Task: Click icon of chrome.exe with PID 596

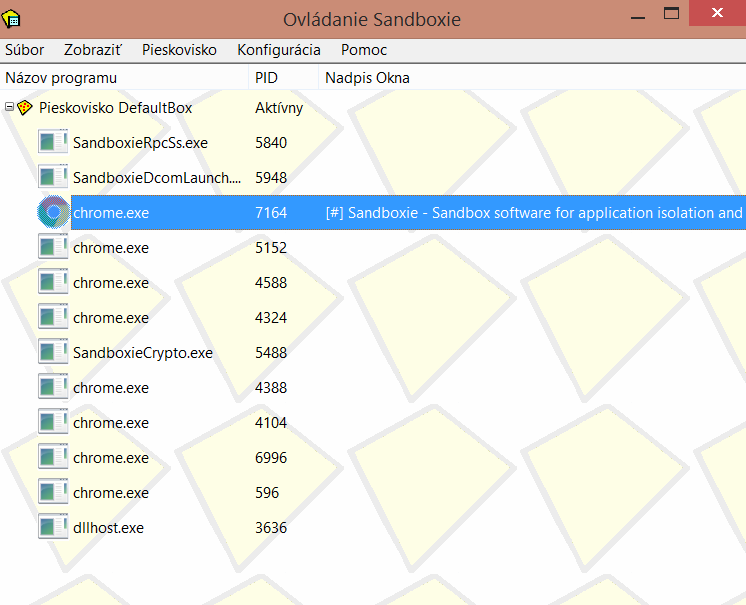Action: pos(53,492)
